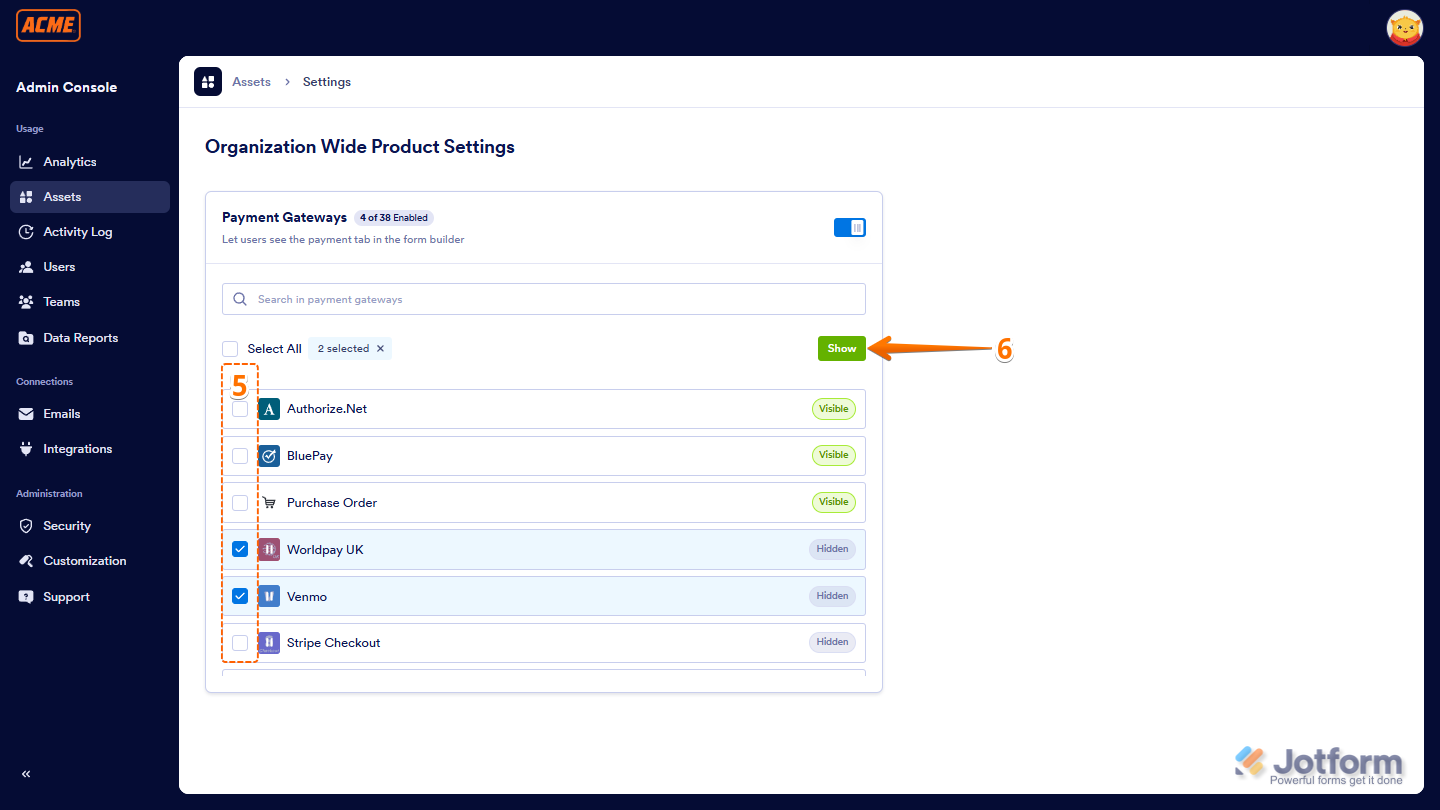
Task: Click the BluePay gateway icon
Action: [x=268, y=455]
